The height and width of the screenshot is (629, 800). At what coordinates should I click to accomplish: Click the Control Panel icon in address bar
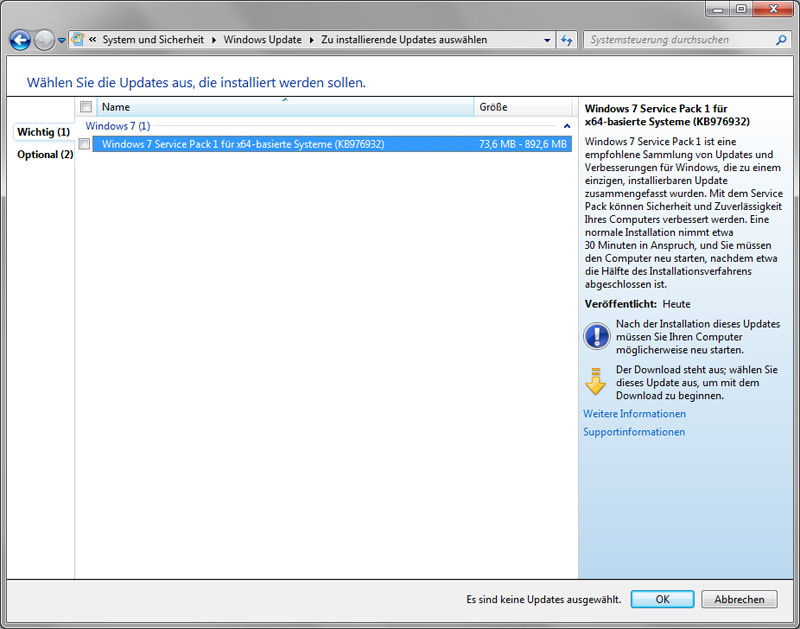click(78, 39)
